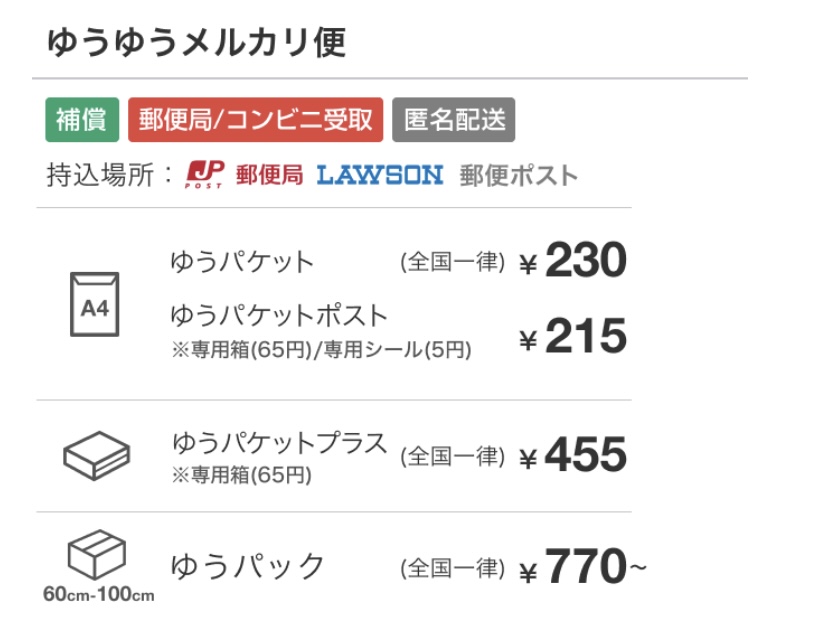Select the green 補償 badge
Screen dimensions: 828x644
coord(81,120)
